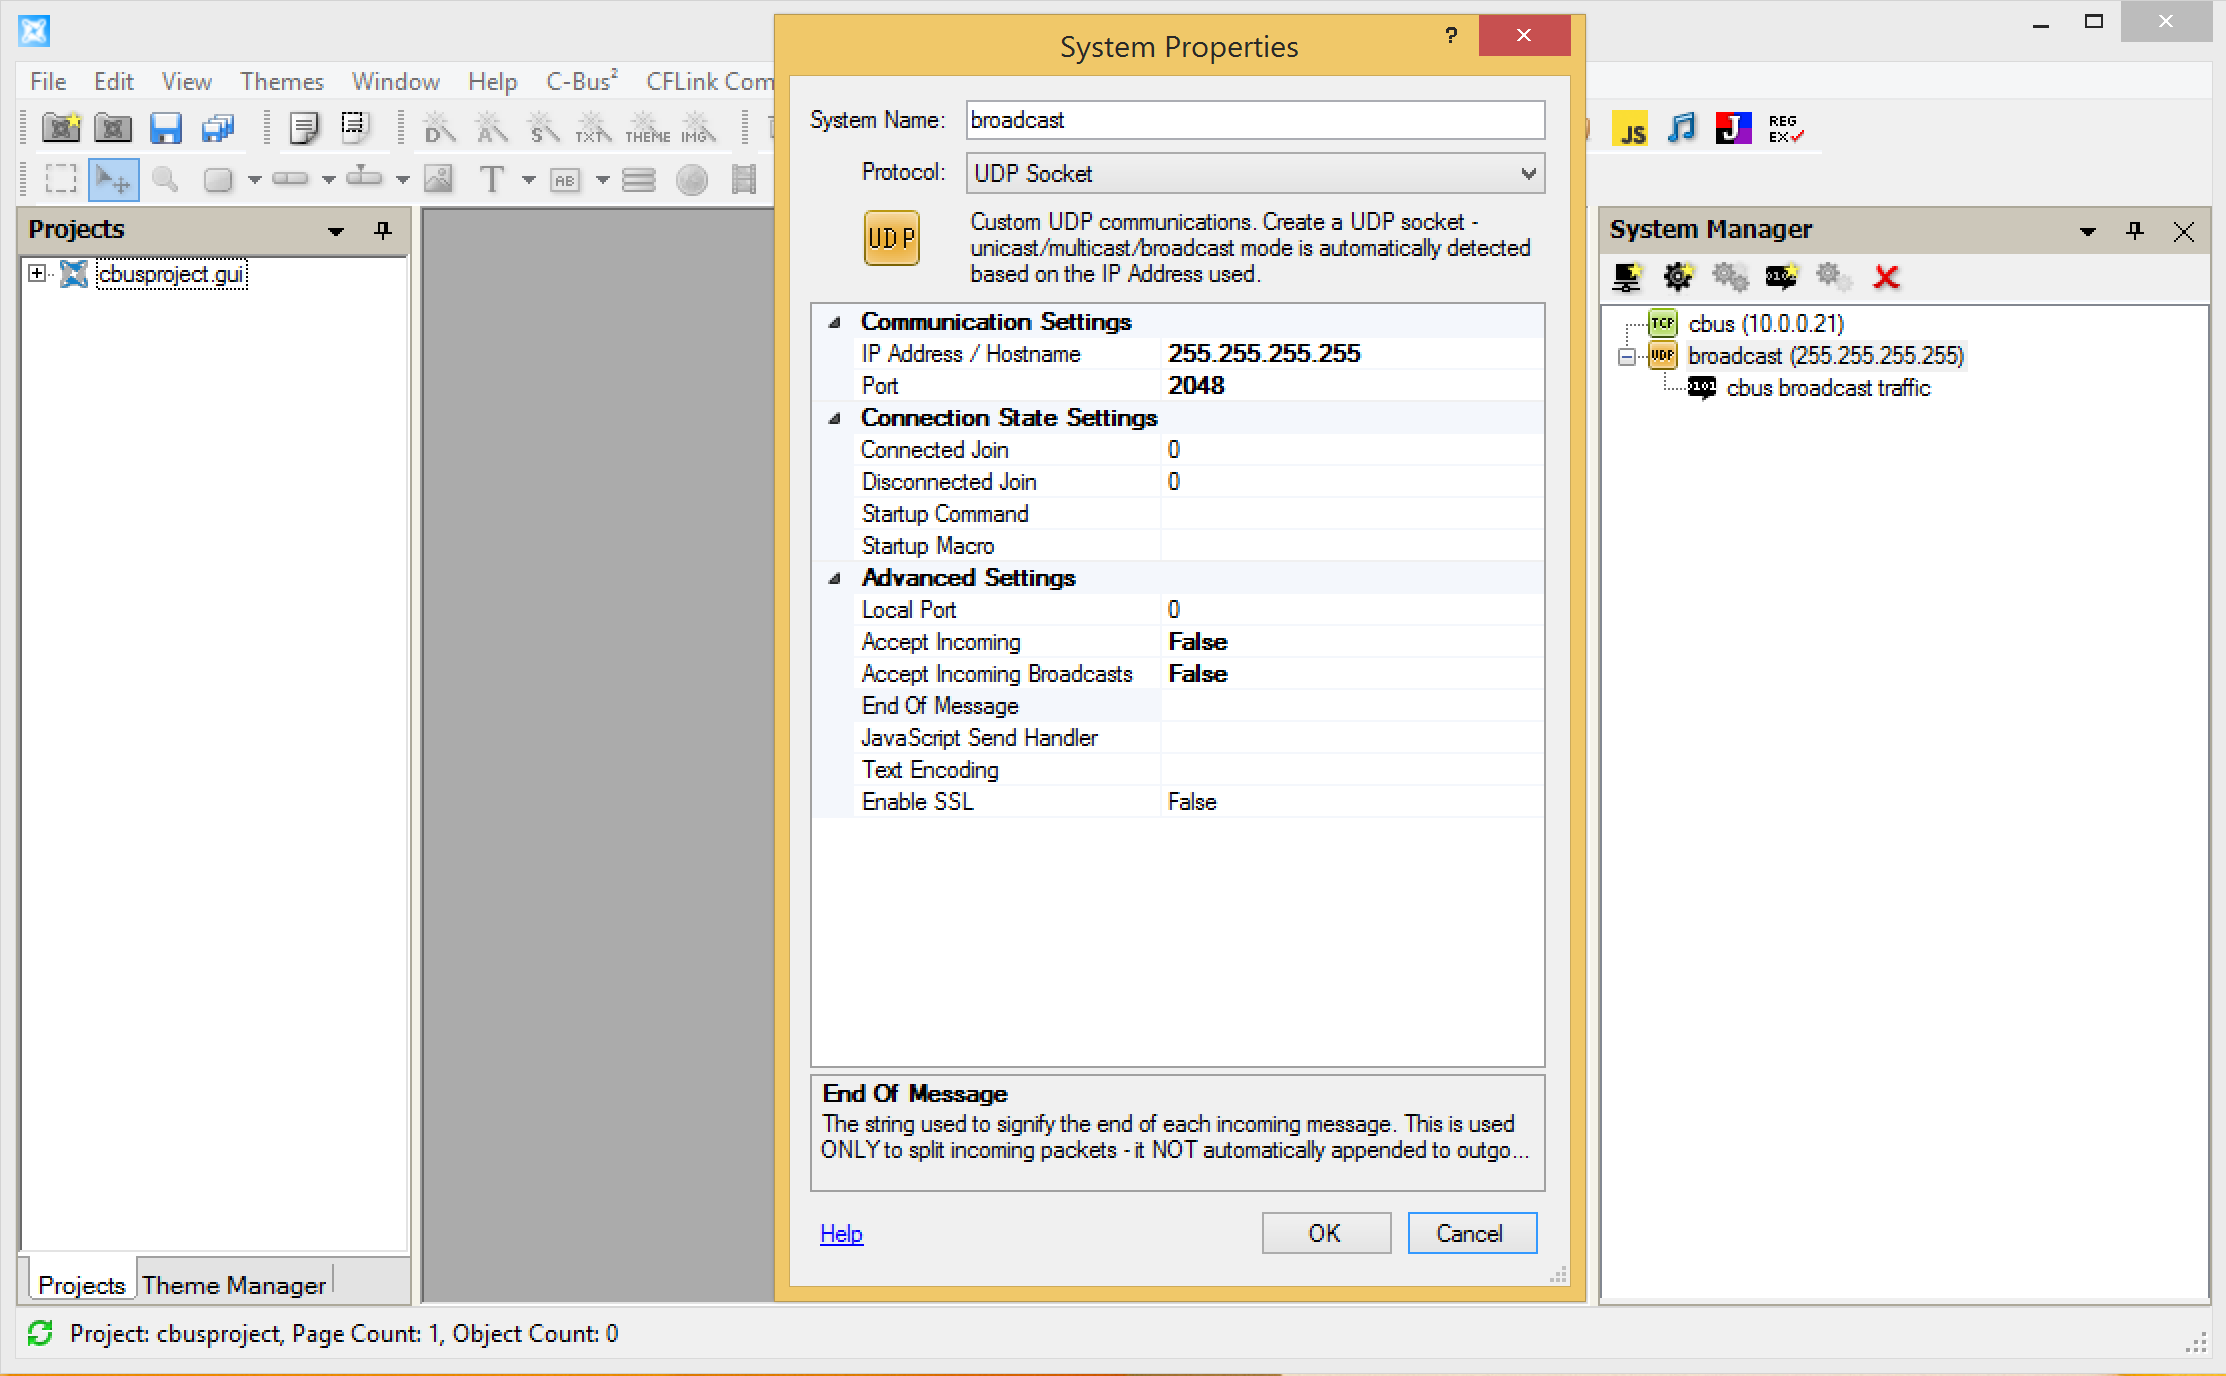Open the Help link in dialog

click(x=841, y=1234)
